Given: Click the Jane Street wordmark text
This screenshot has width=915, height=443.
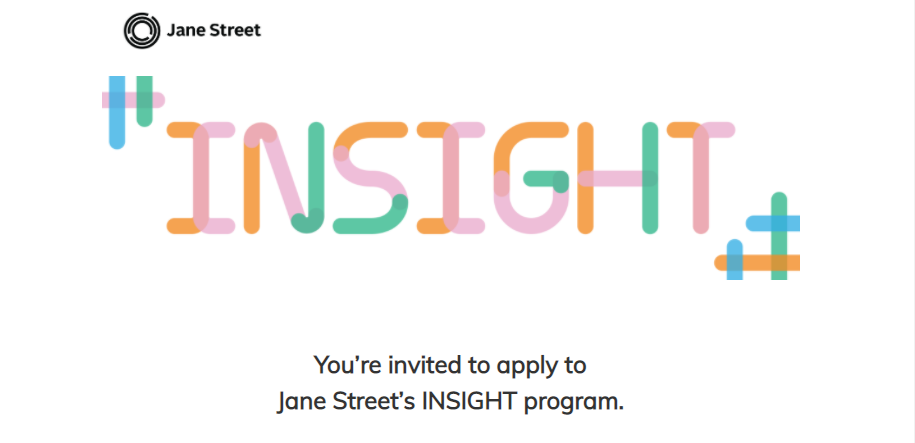Looking at the screenshot, I should [x=214, y=31].
